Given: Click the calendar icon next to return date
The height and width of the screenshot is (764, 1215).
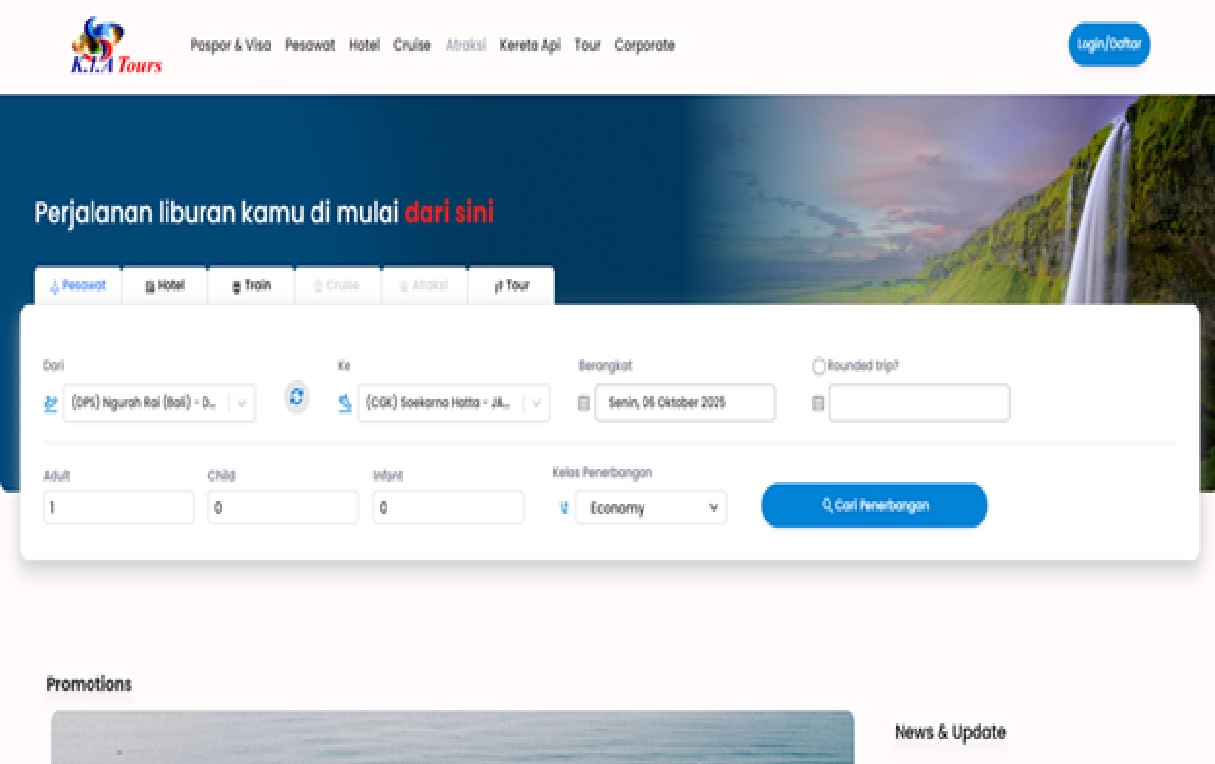Looking at the screenshot, I should point(818,404).
